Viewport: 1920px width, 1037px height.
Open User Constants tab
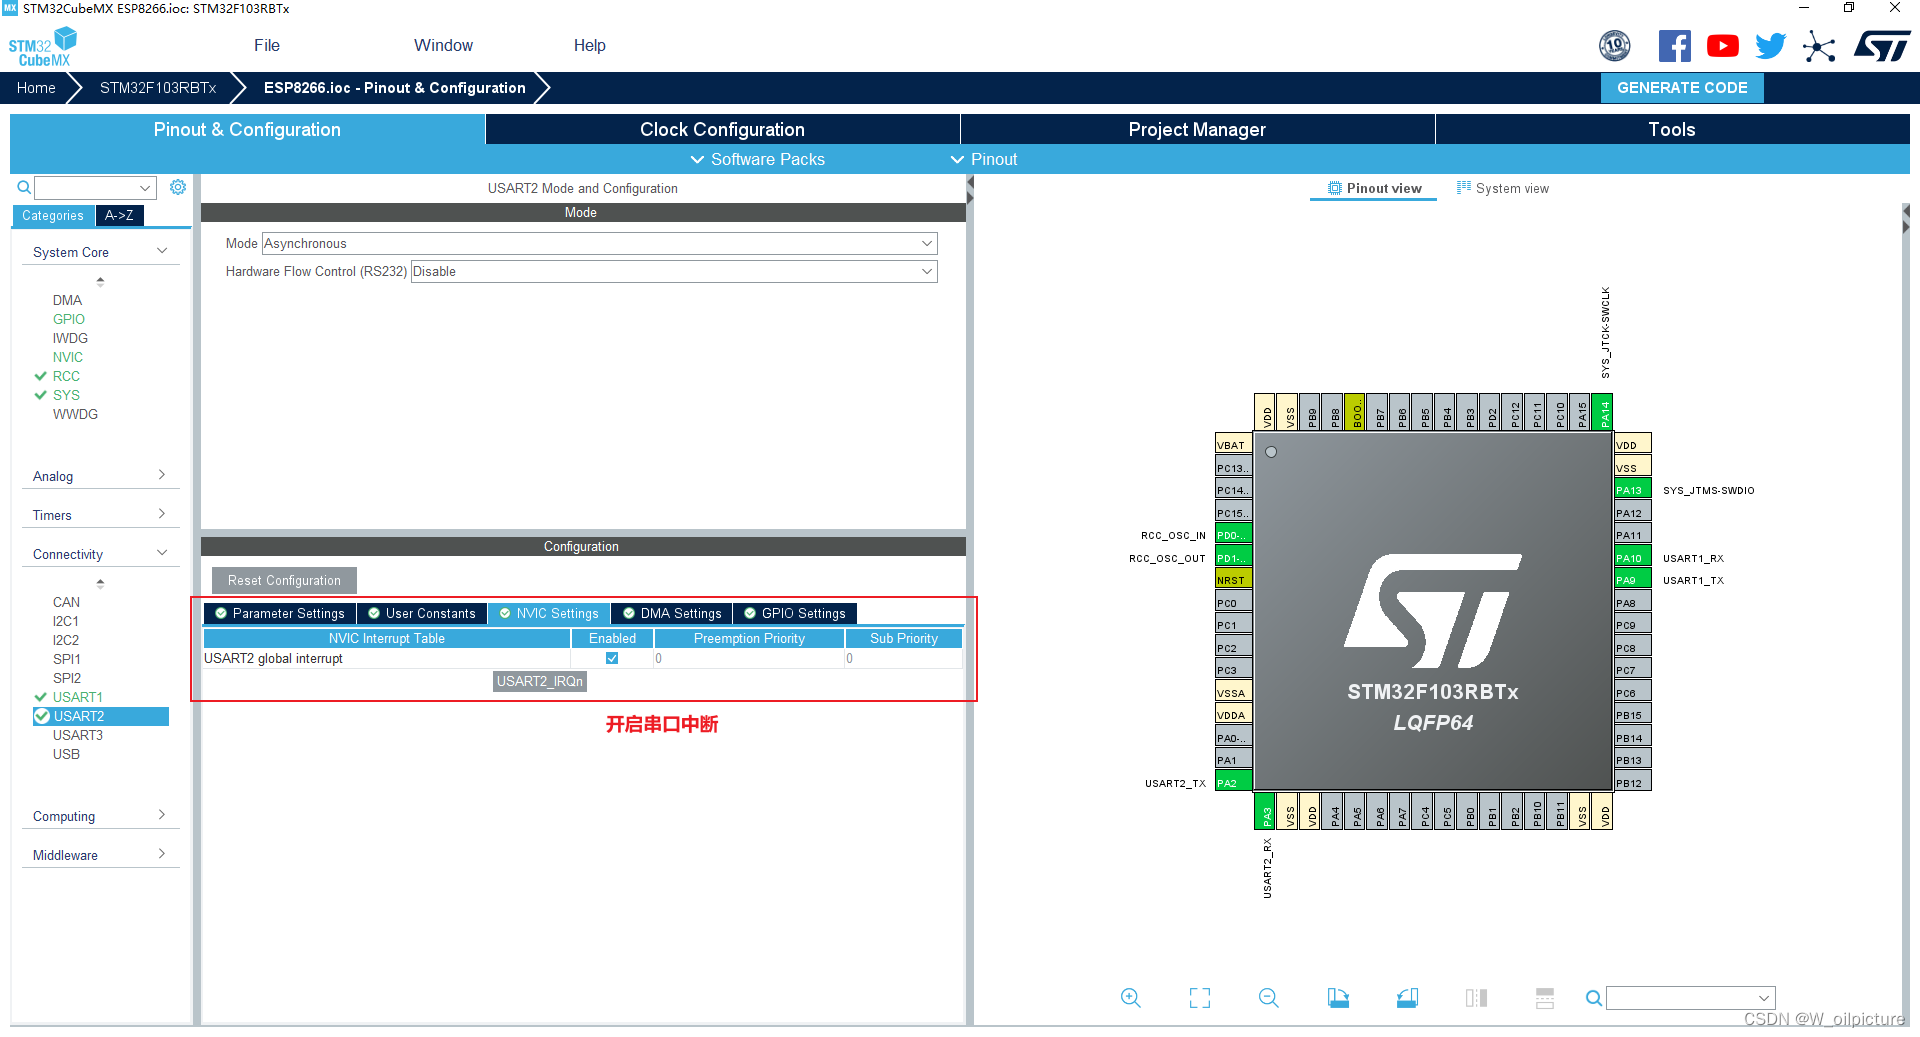(422, 613)
